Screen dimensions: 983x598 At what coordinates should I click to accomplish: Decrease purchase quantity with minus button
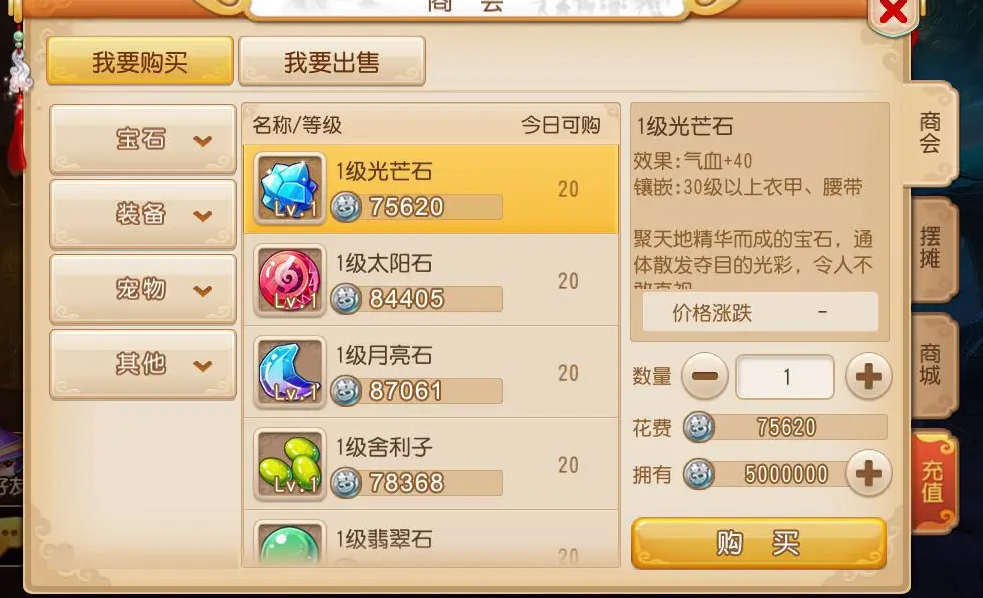click(x=705, y=376)
